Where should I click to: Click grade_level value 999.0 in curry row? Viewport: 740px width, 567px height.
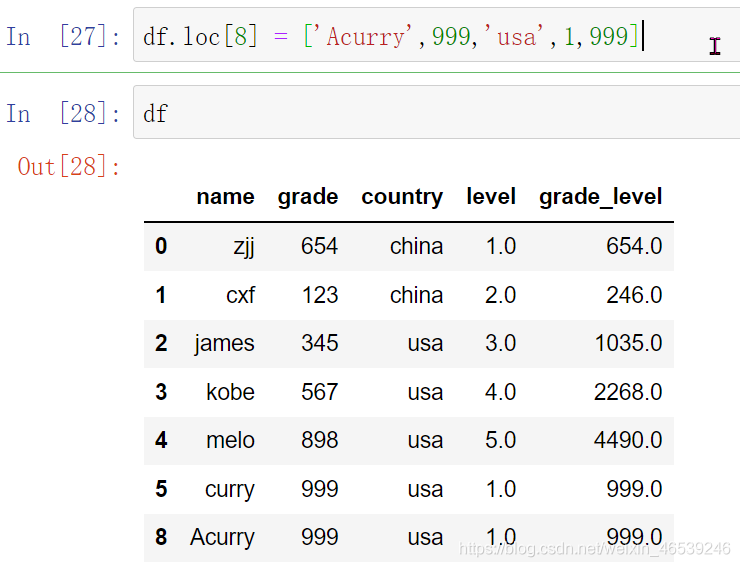click(x=634, y=489)
